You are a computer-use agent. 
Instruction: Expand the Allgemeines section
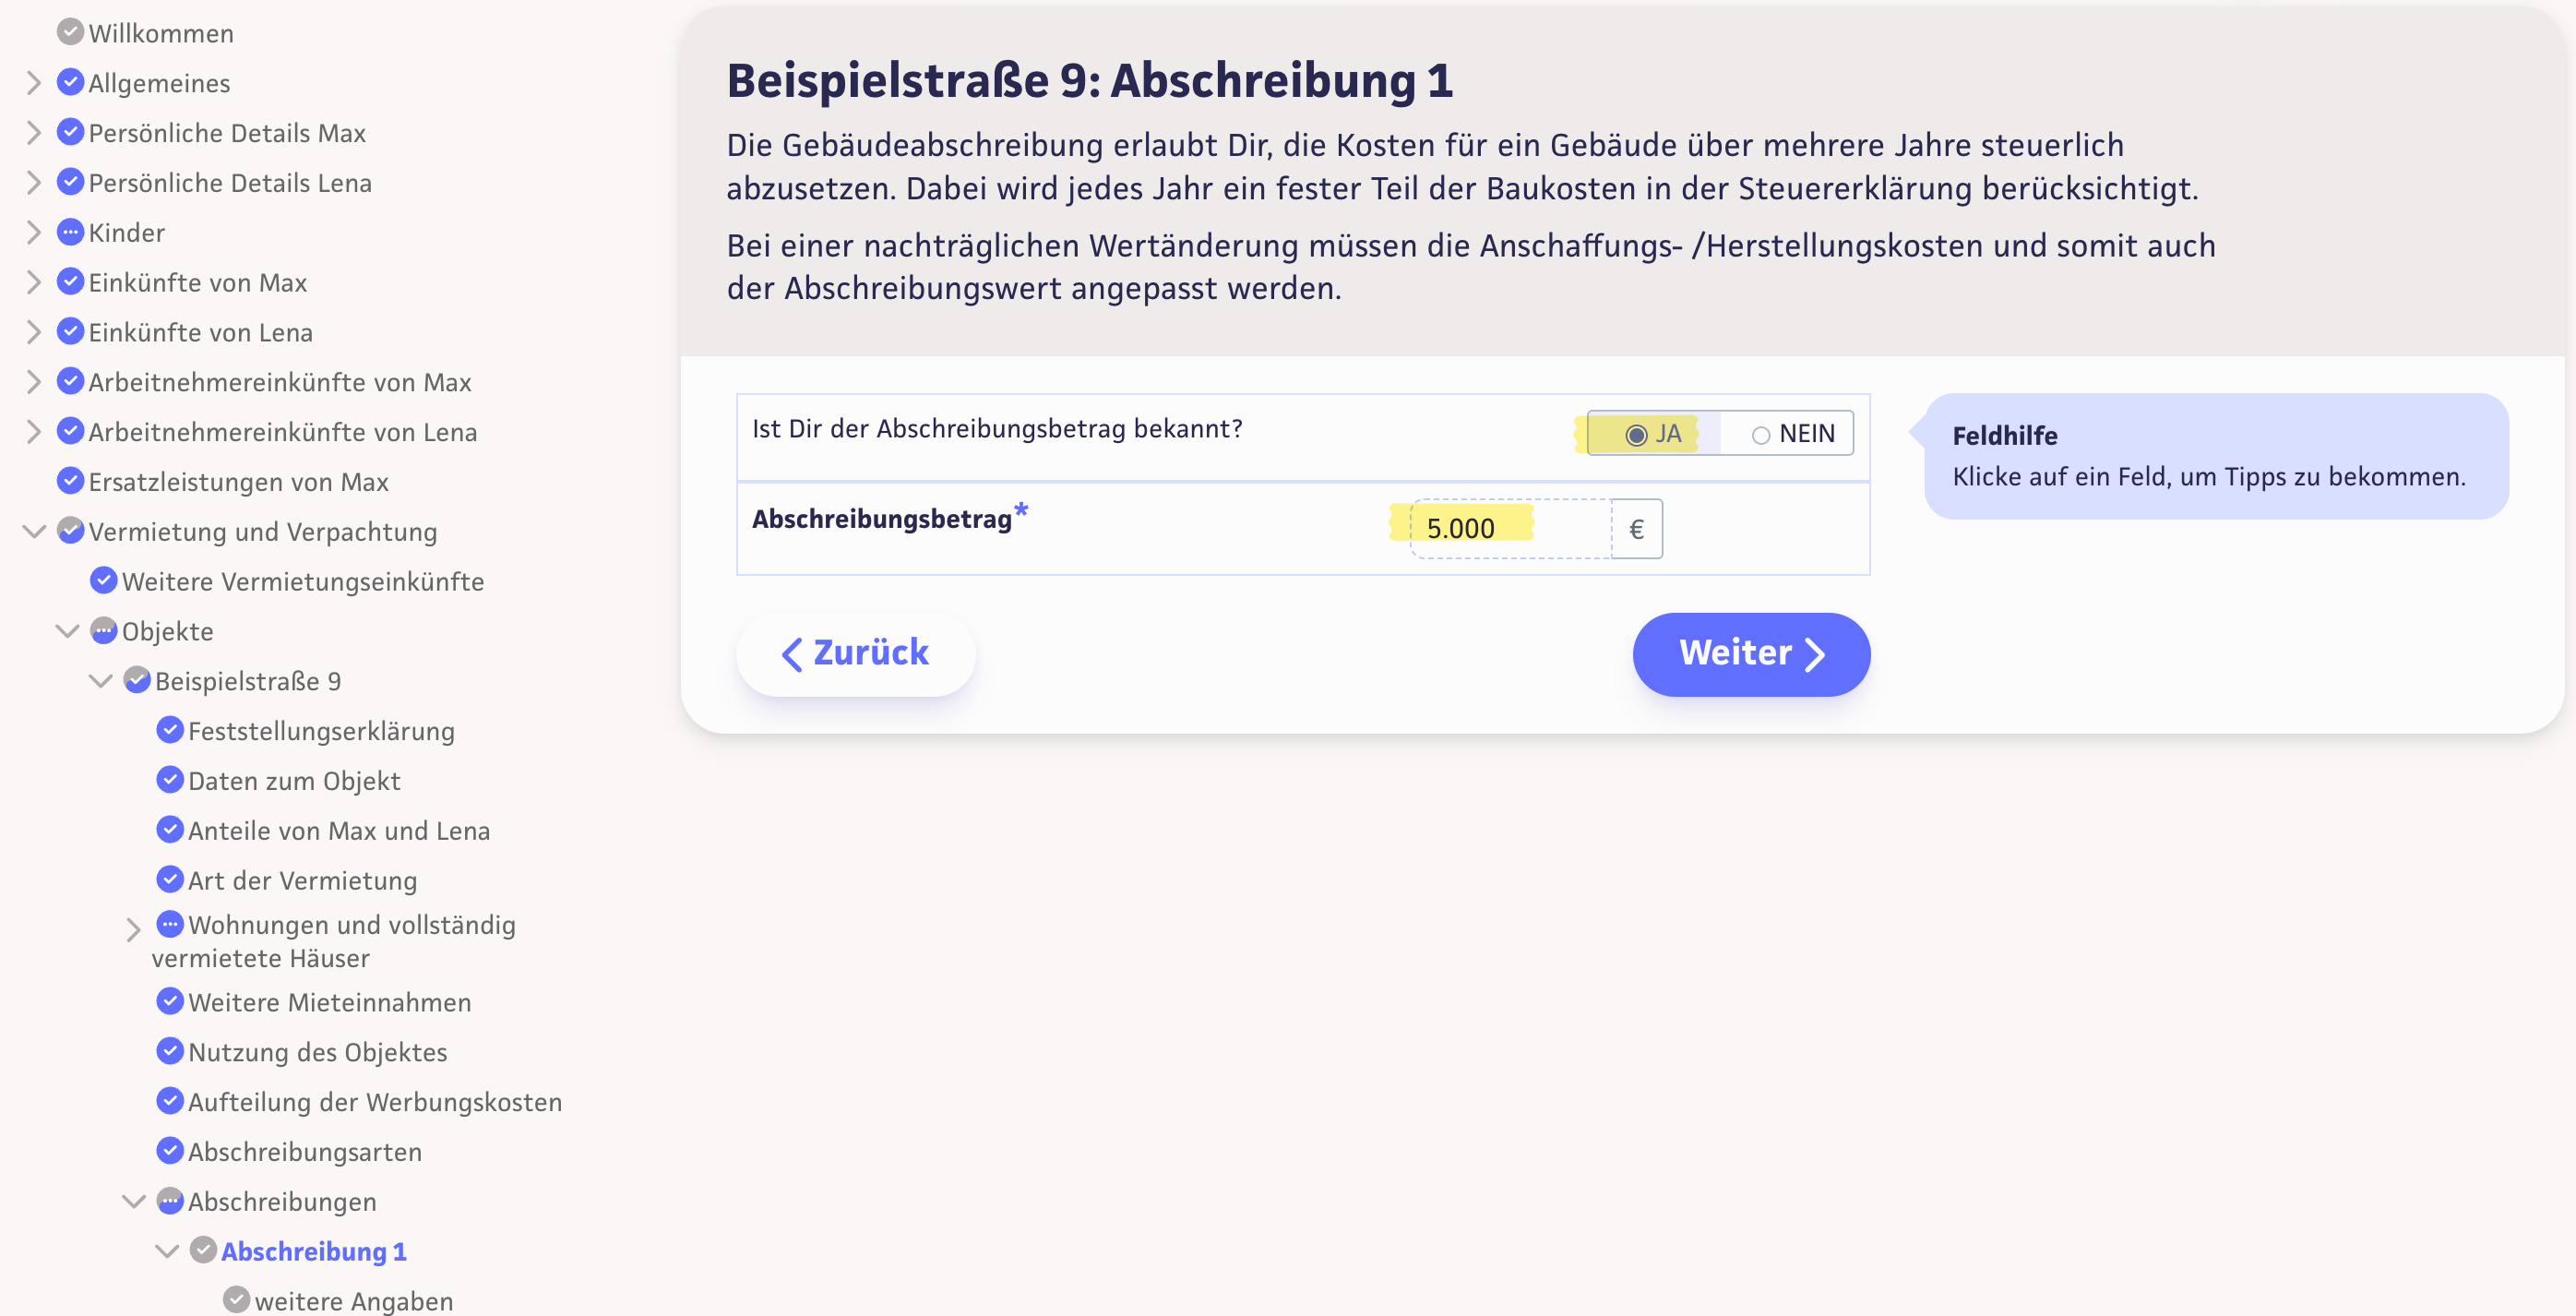tap(34, 82)
